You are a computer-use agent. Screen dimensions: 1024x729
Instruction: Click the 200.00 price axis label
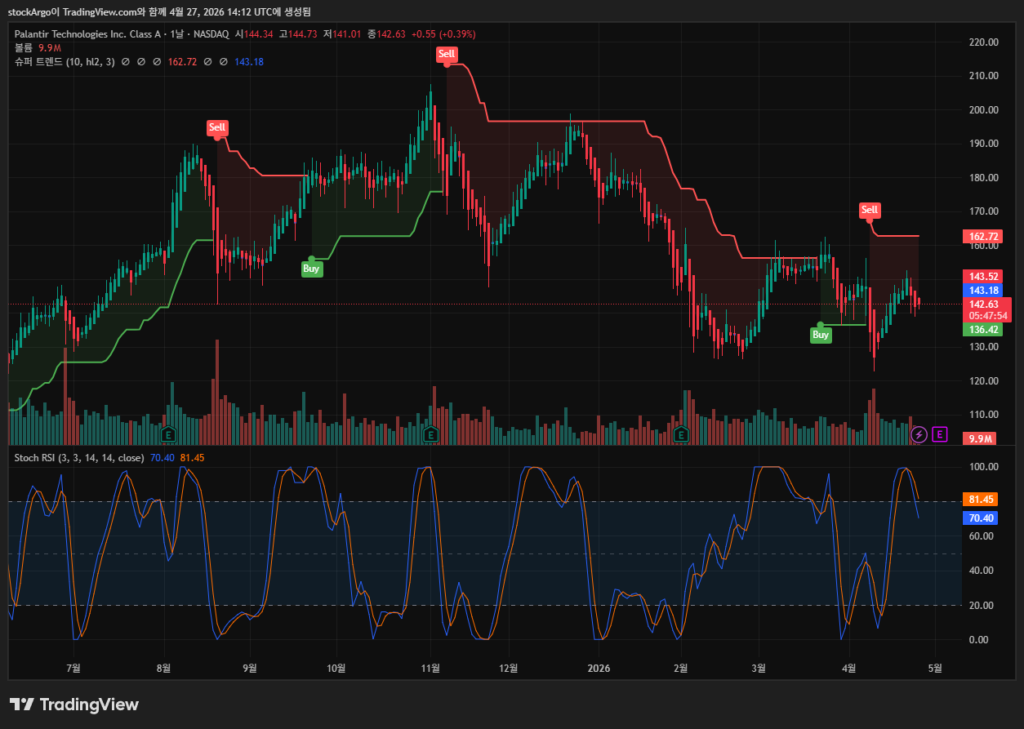pyautogui.click(x=984, y=110)
